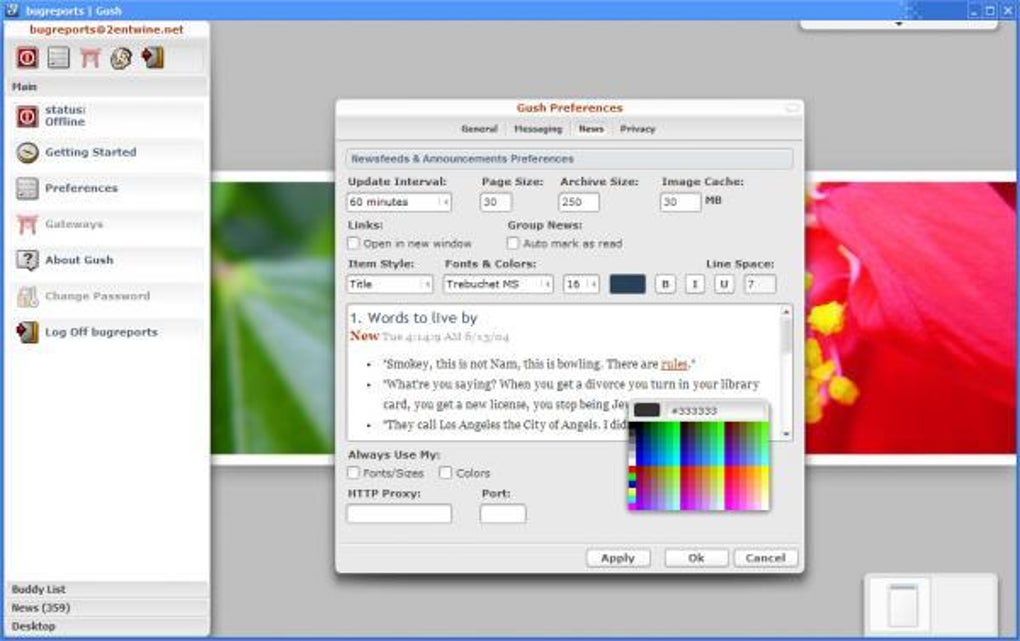1020x641 pixels.
Task: Open Update Interval 60 minutes dropdown
Action: (x=399, y=202)
